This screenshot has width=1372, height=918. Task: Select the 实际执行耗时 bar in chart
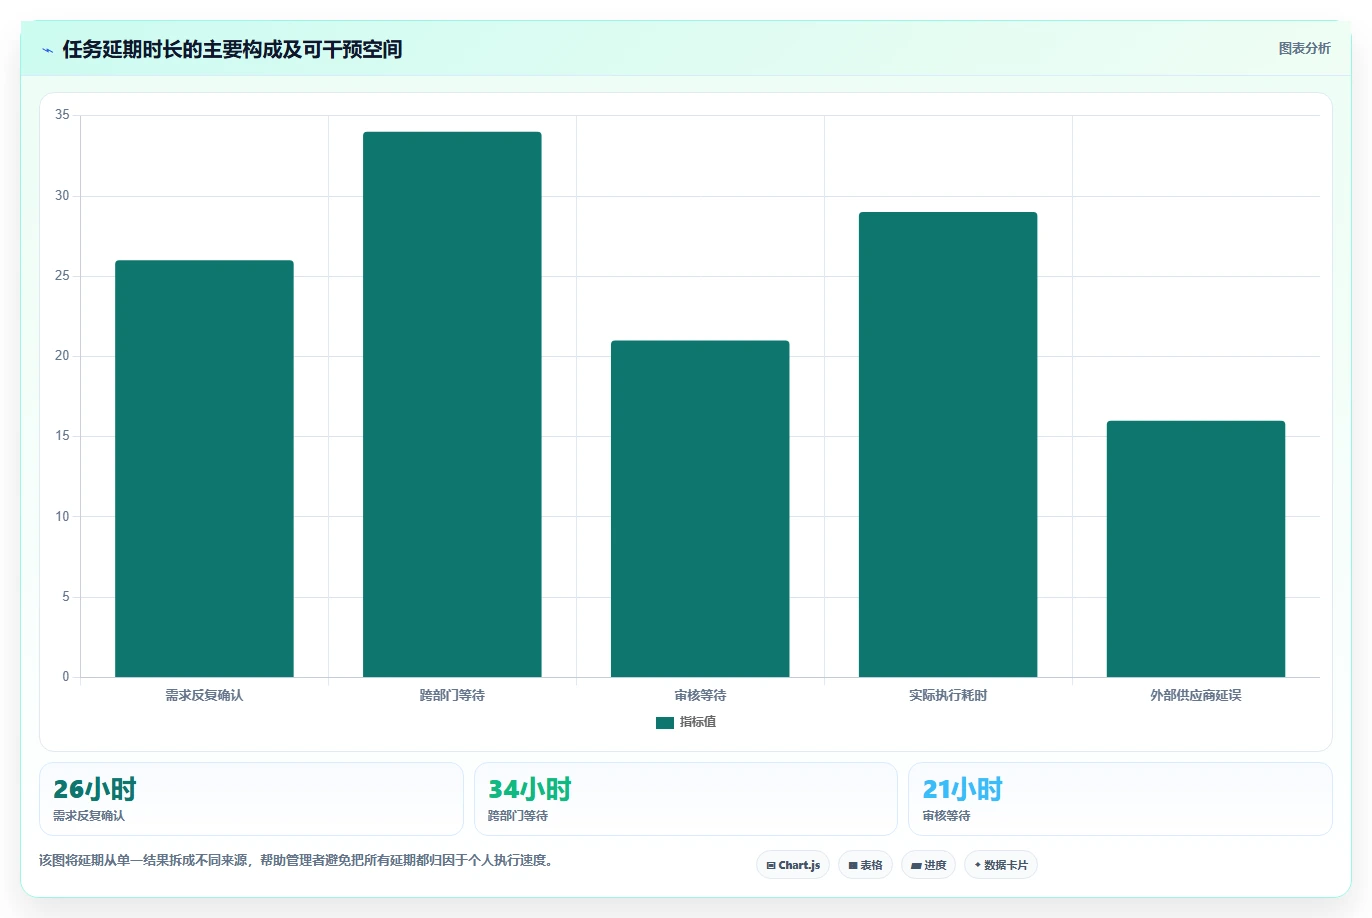click(x=948, y=445)
